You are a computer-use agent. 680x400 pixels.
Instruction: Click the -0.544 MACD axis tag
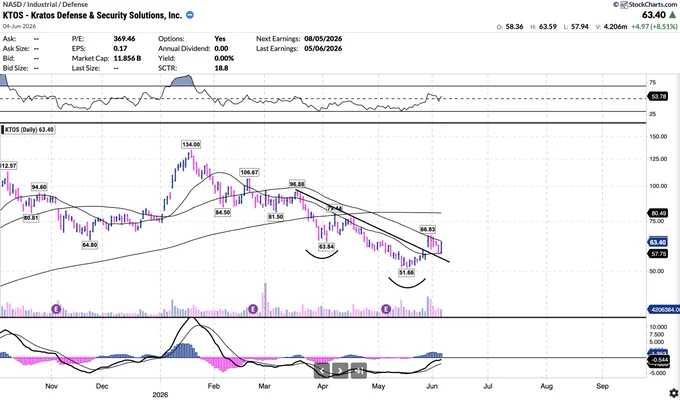coord(659,360)
